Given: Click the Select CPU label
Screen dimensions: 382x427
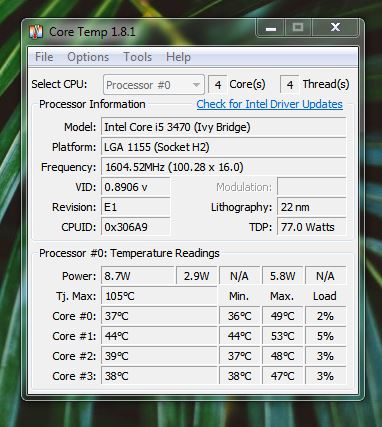Looking at the screenshot, I should coord(59,84).
